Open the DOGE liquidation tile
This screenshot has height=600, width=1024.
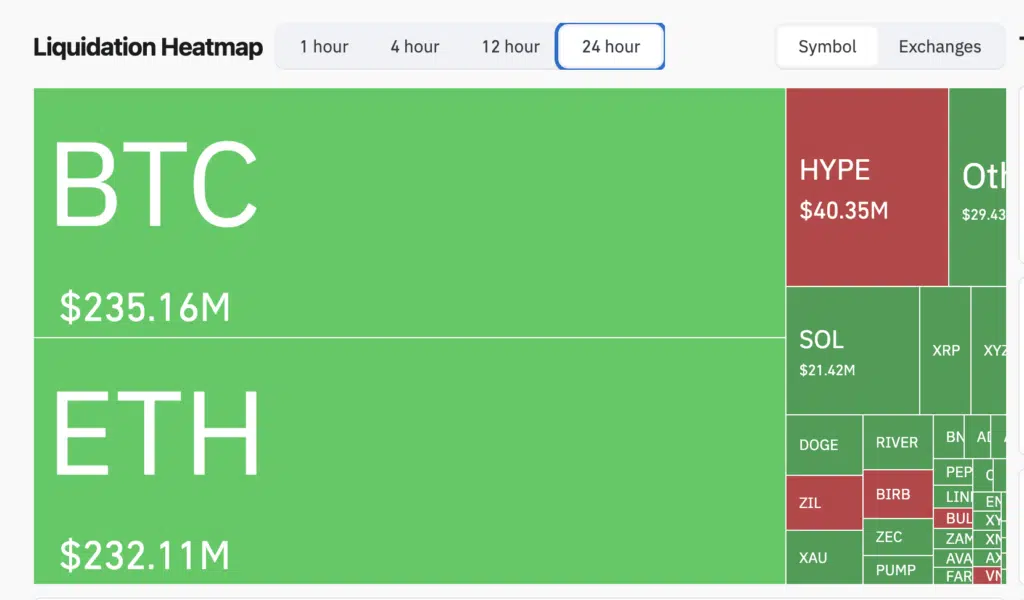click(x=823, y=443)
